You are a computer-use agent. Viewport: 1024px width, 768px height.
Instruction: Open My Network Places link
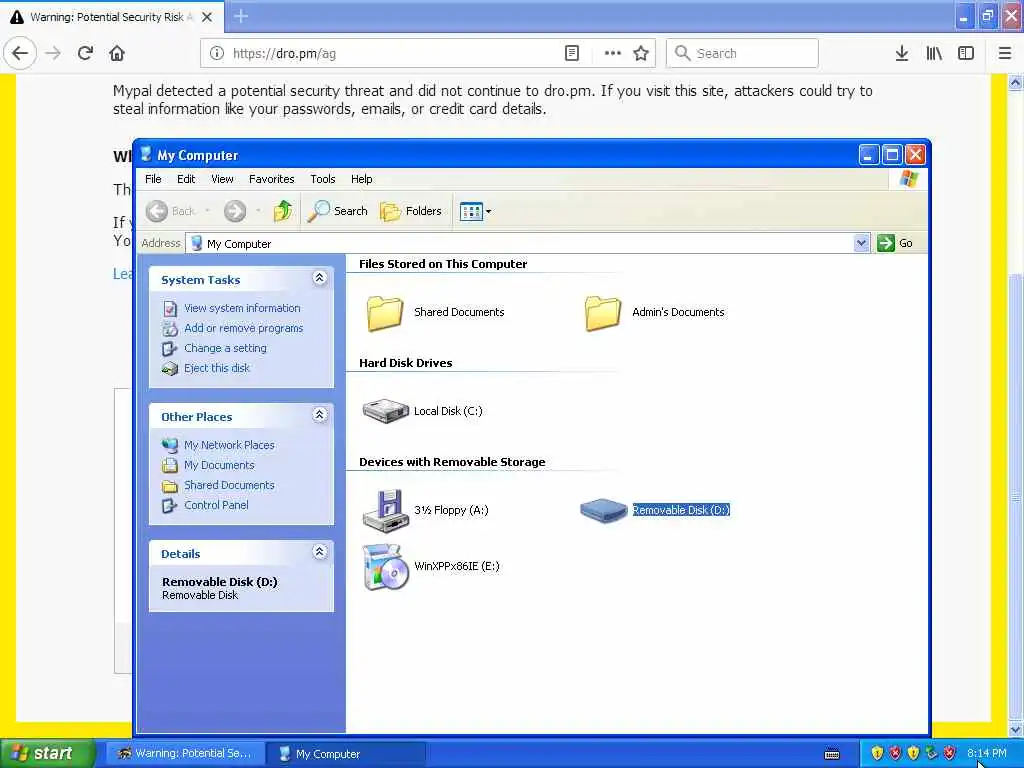(x=229, y=445)
